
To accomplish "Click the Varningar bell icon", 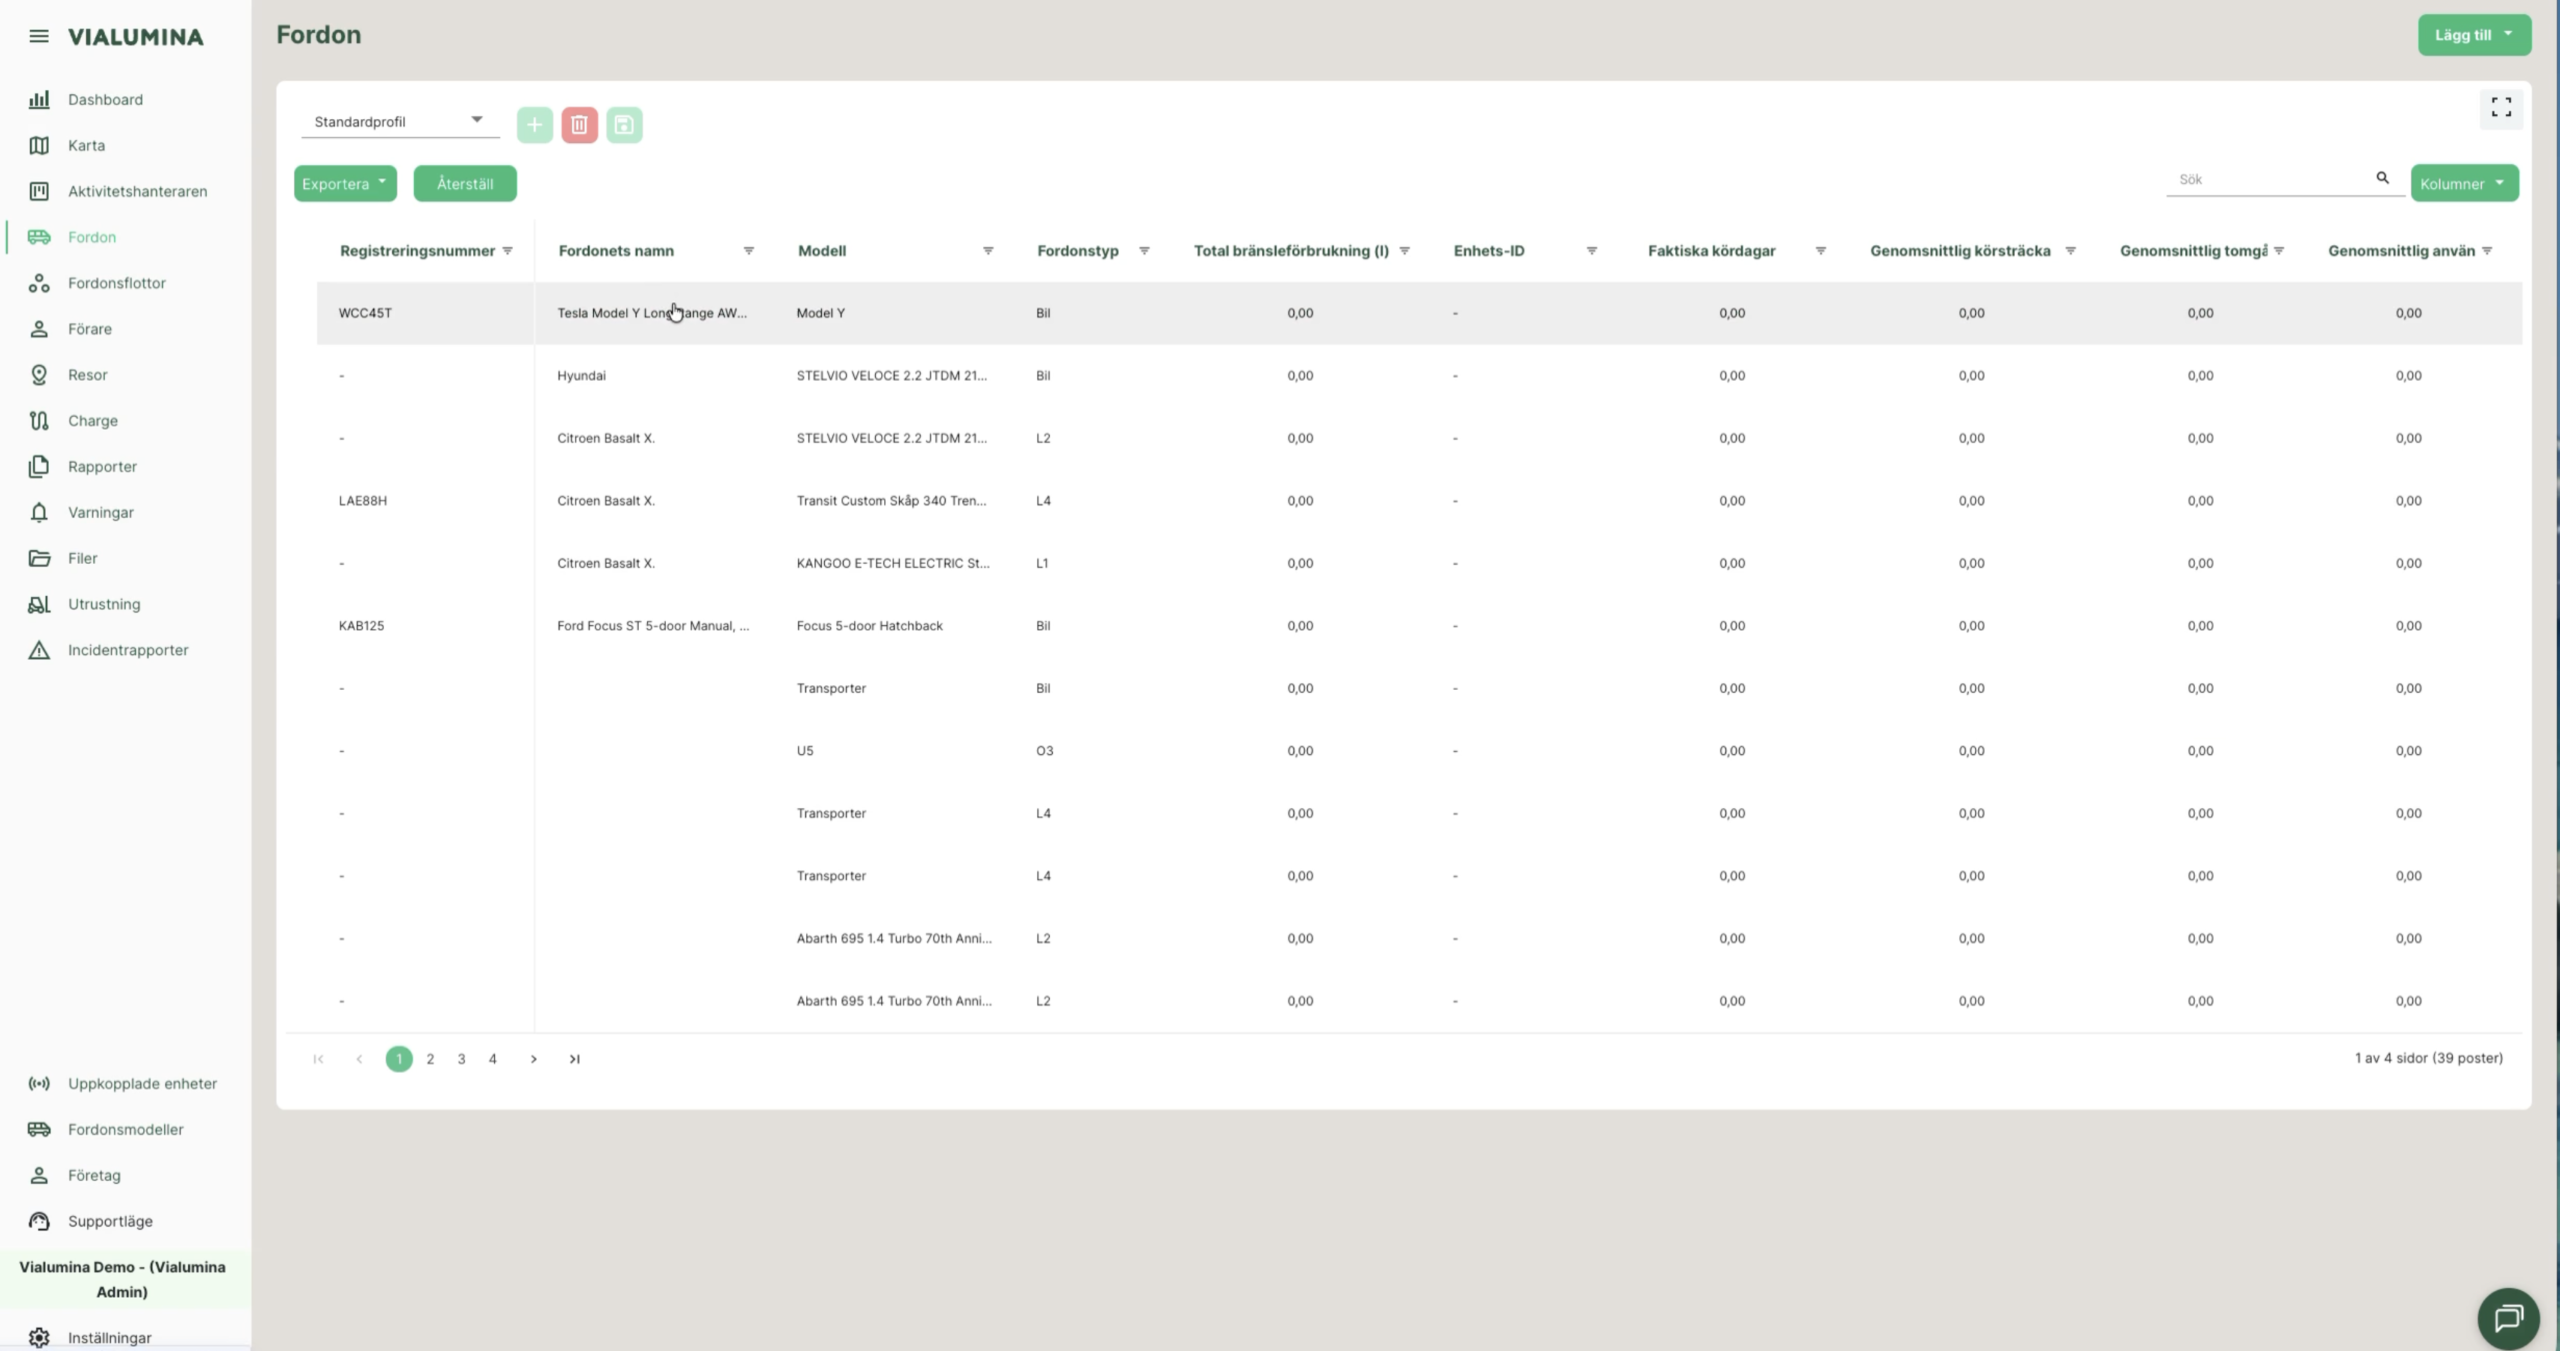I will tap(39, 512).
